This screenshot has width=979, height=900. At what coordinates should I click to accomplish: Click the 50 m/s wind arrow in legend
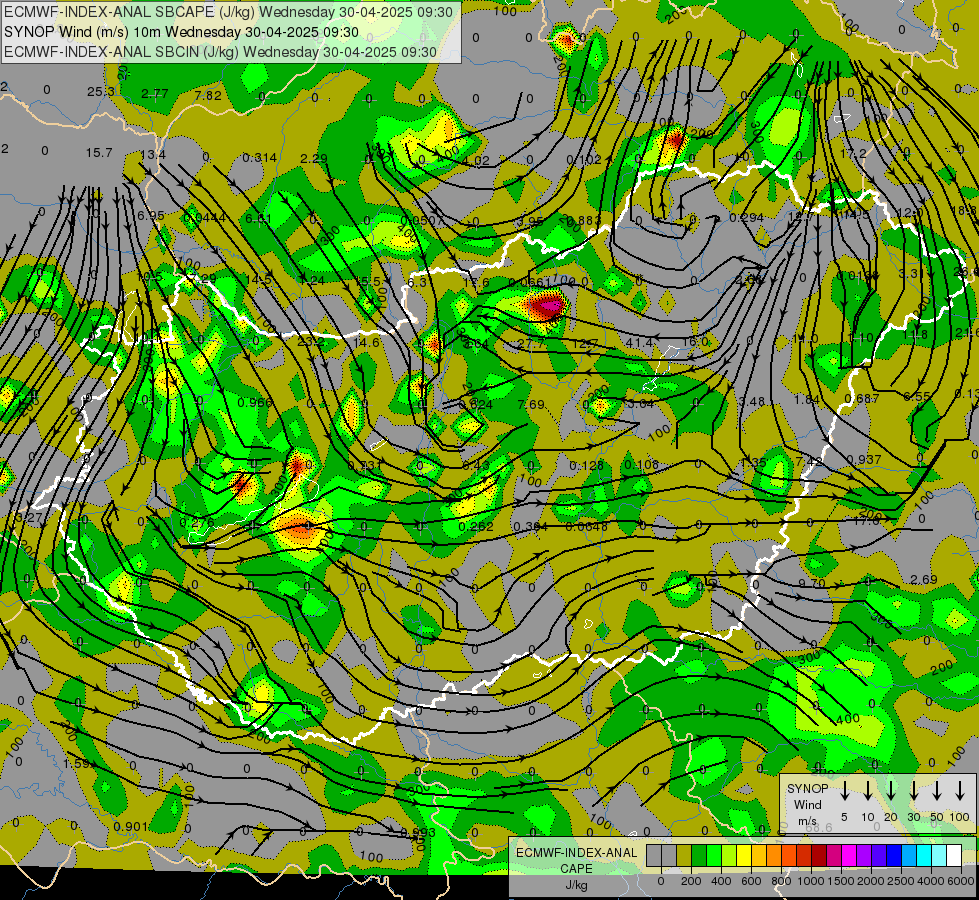[x=937, y=791]
